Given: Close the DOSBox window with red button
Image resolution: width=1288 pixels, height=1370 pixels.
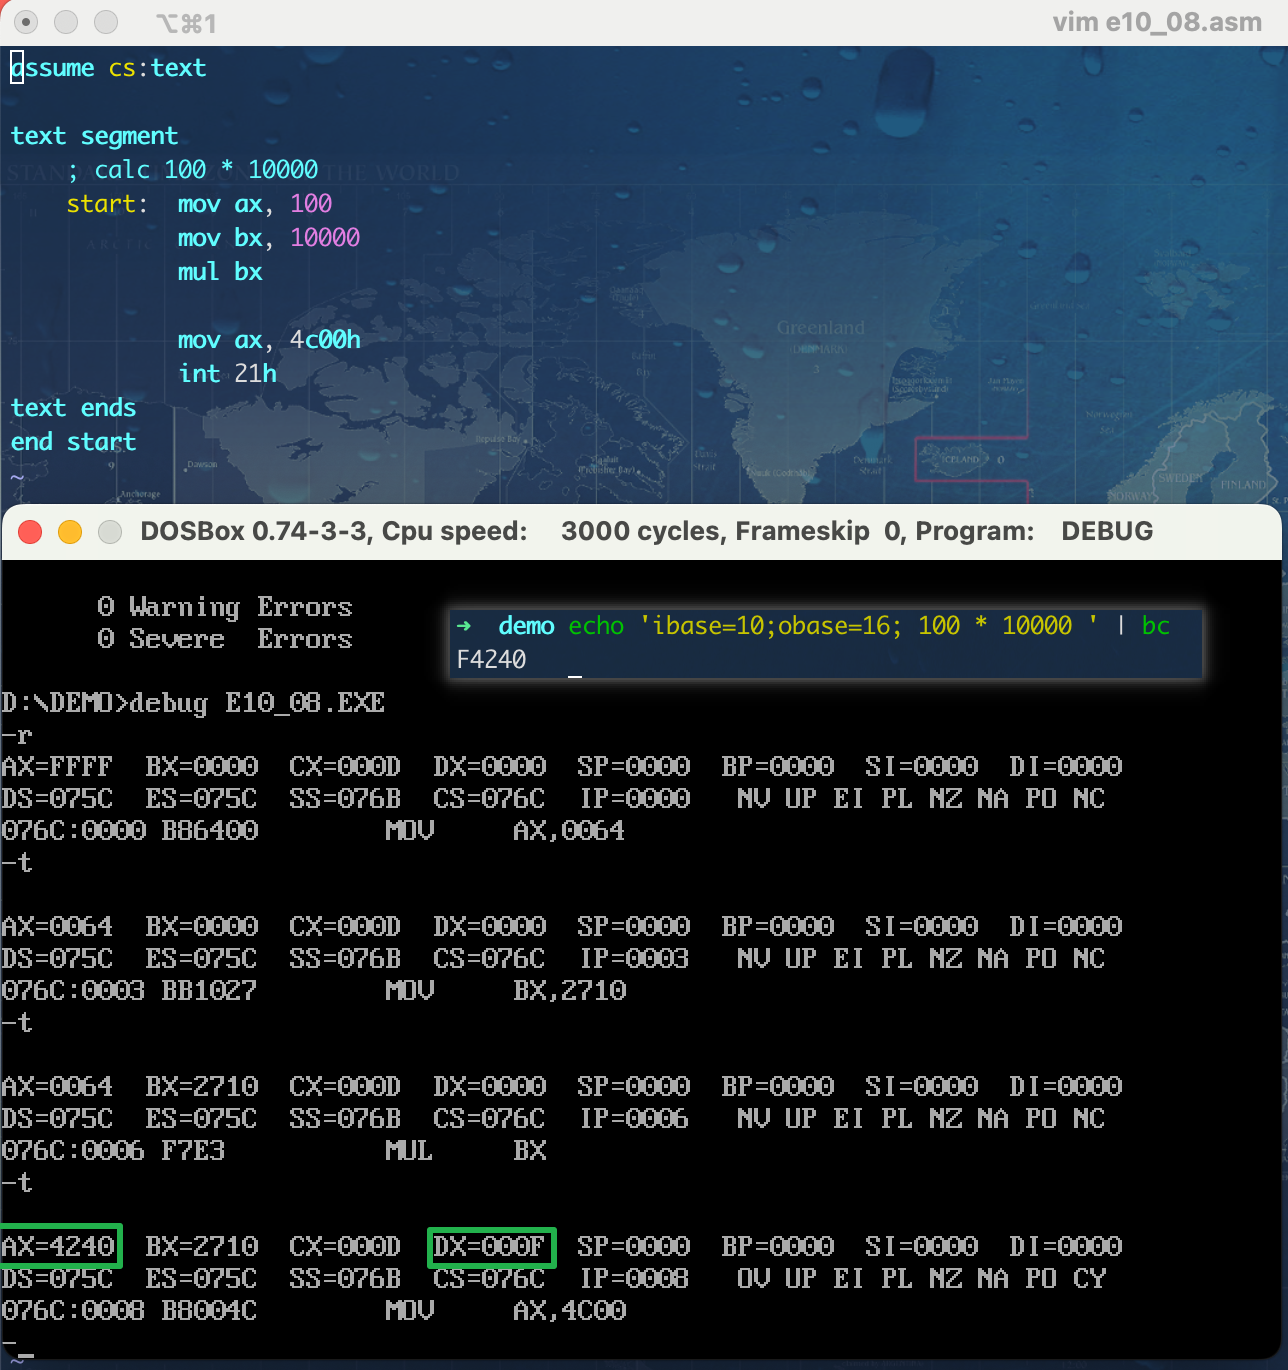Looking at the screenshot, I should pos(30,532).
